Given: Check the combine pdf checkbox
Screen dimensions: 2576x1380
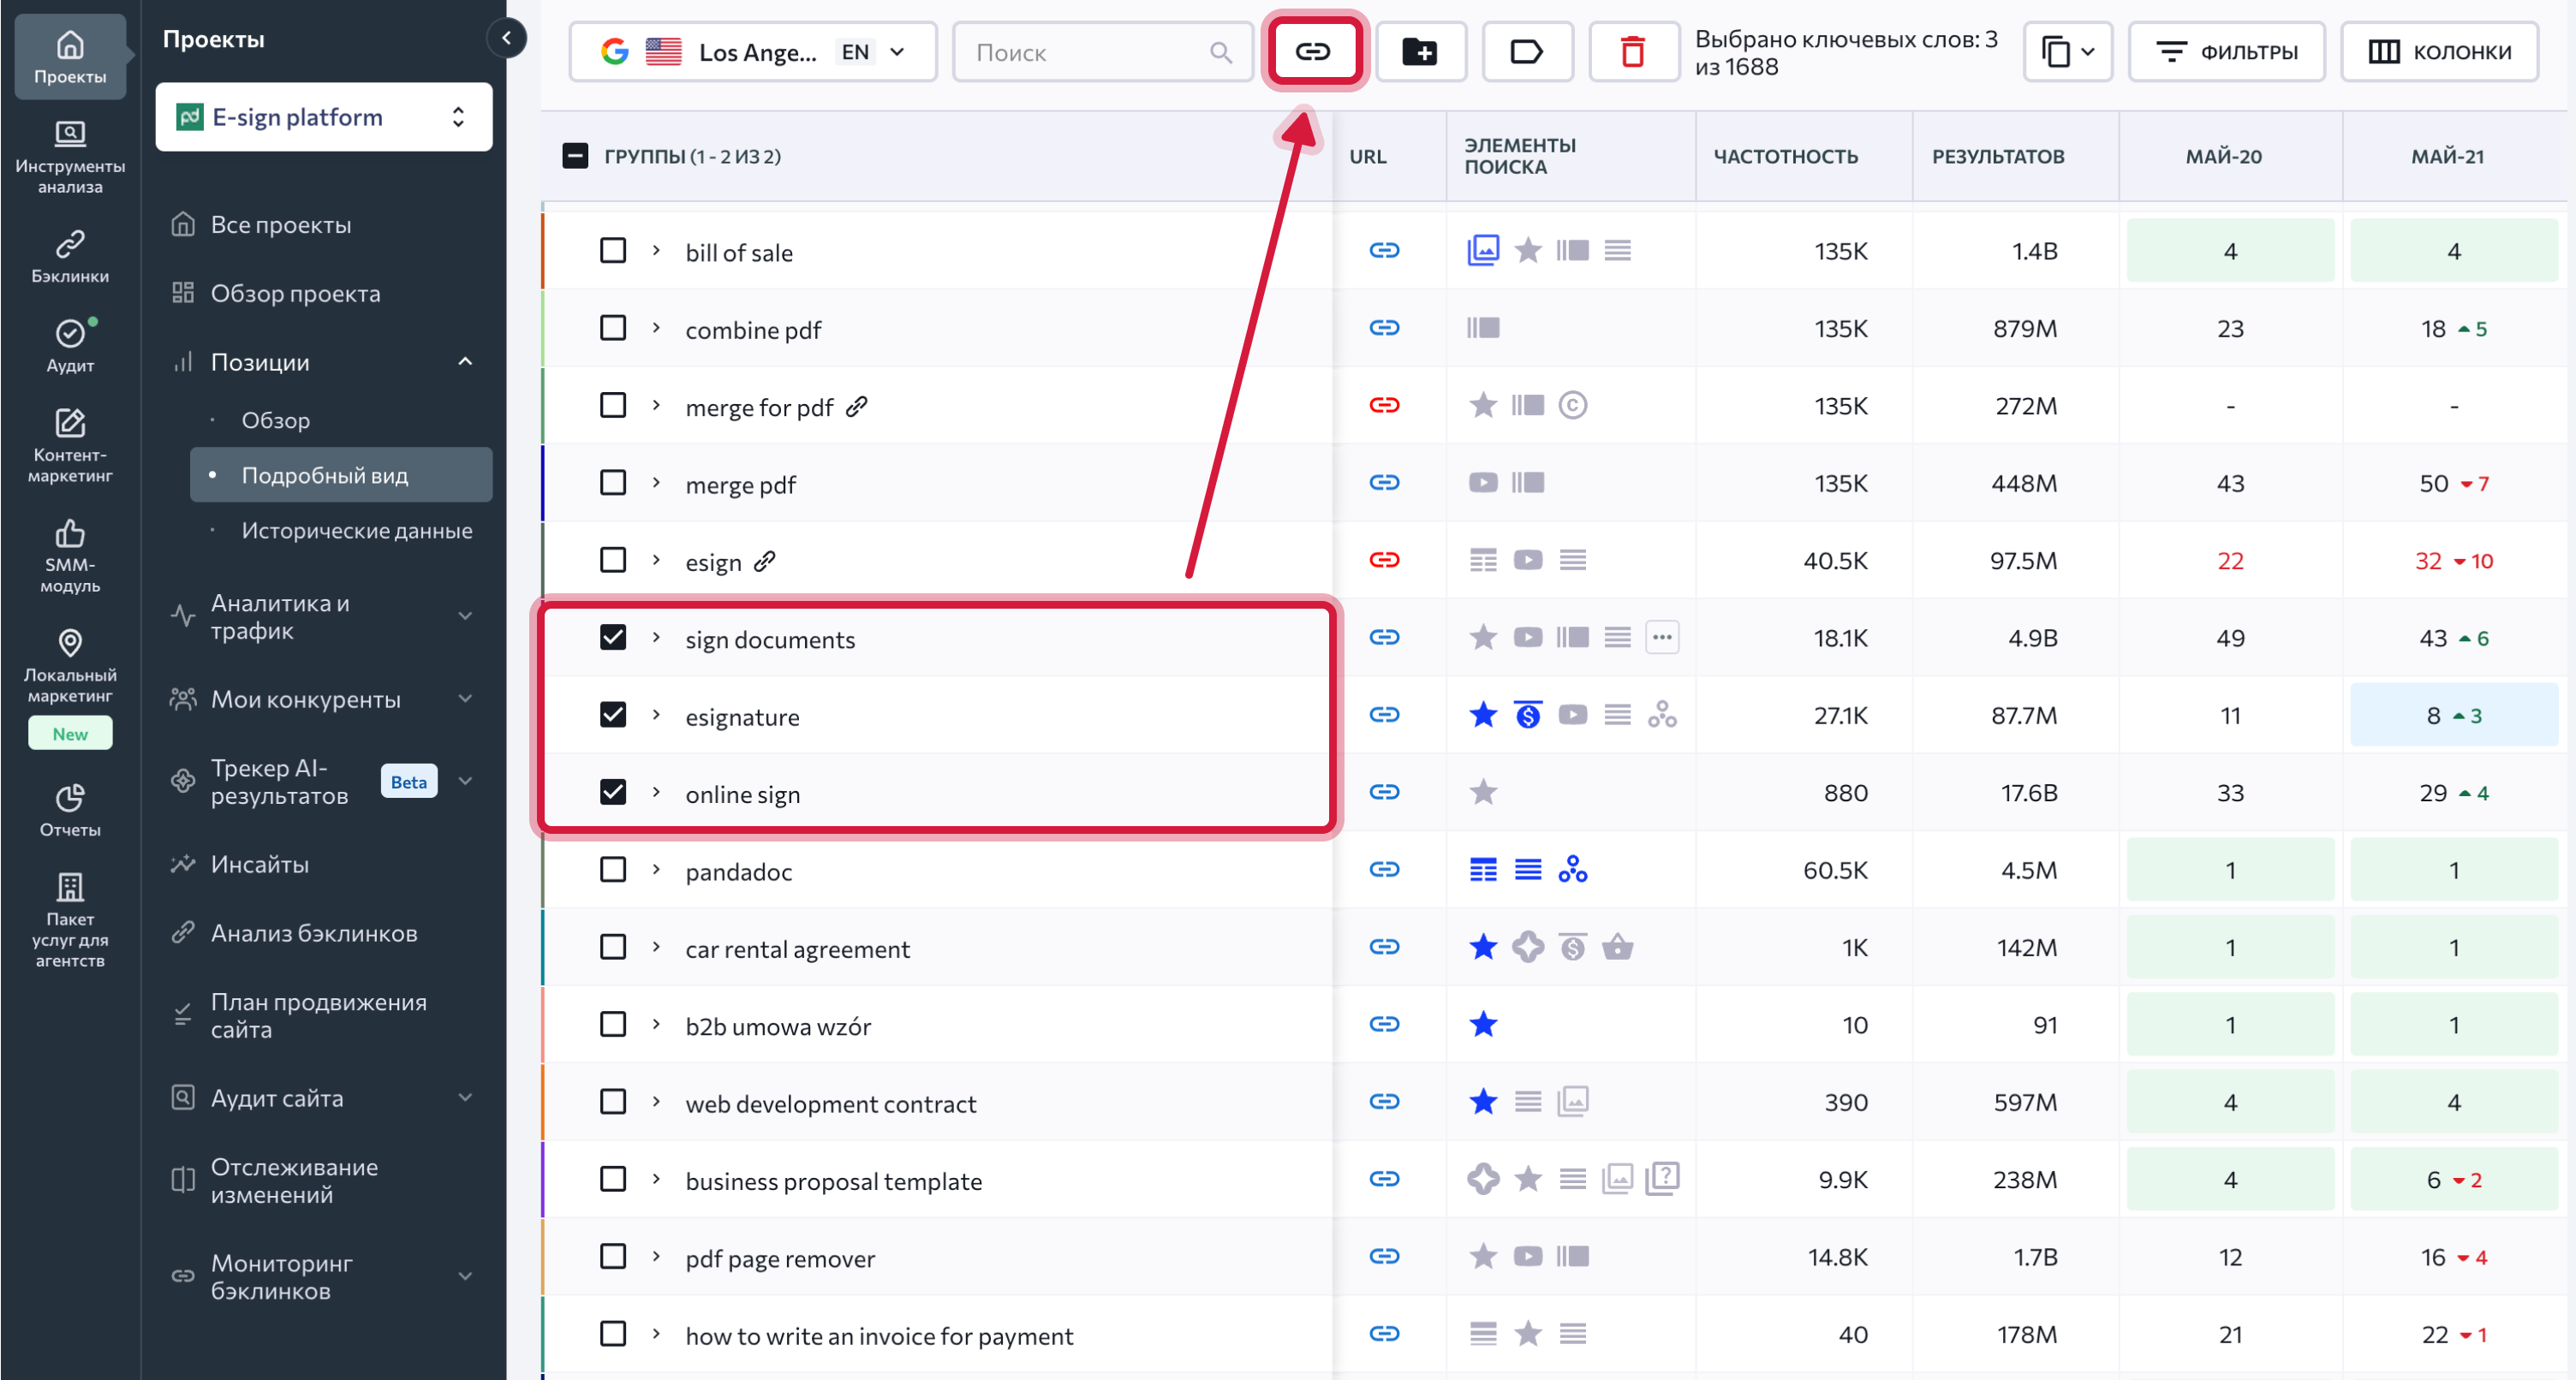Looking at the screenshot, I should click(613, 328).
